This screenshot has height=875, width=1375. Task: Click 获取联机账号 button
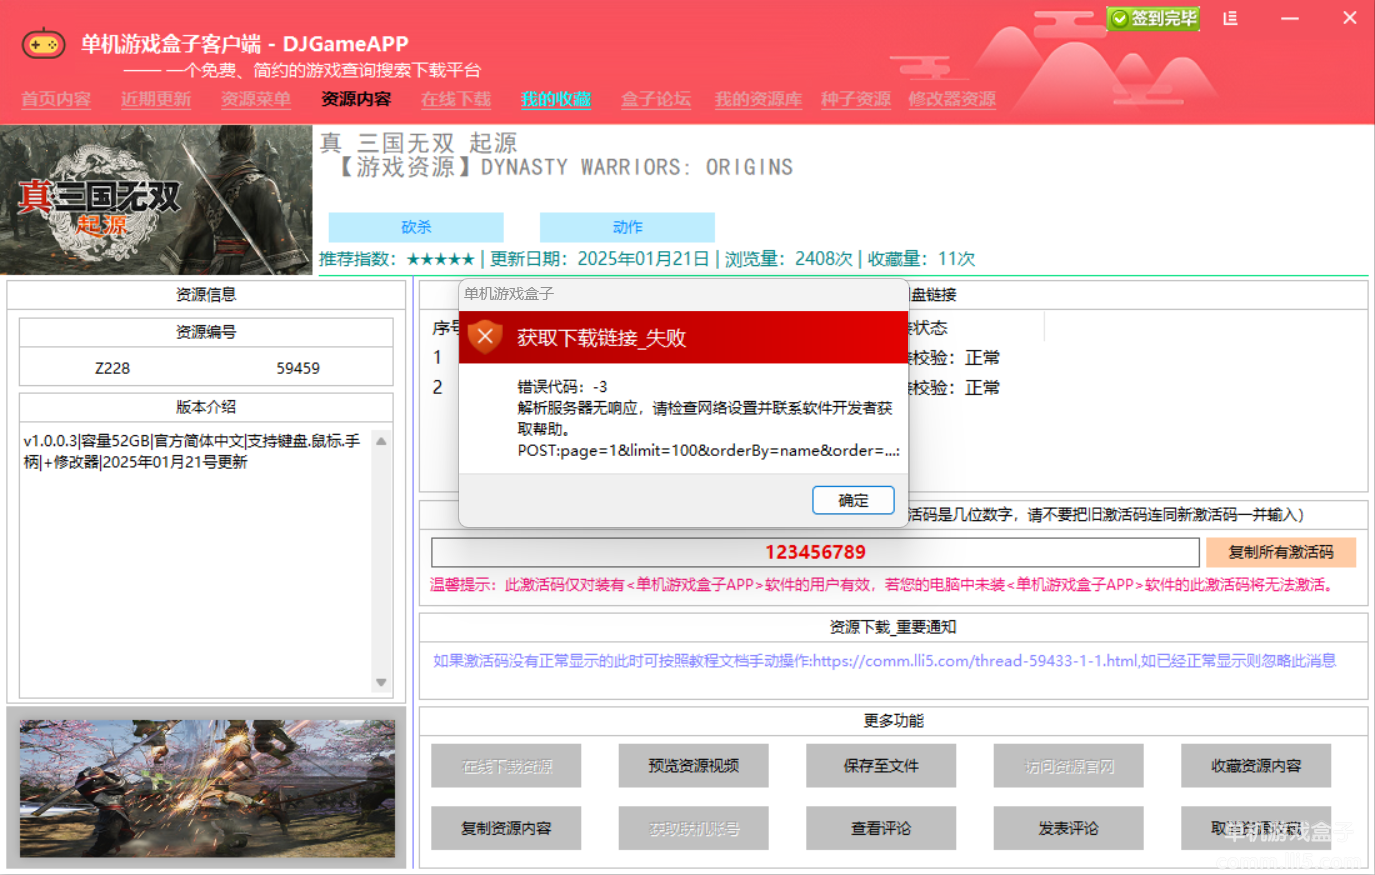[x=693, y=828]
